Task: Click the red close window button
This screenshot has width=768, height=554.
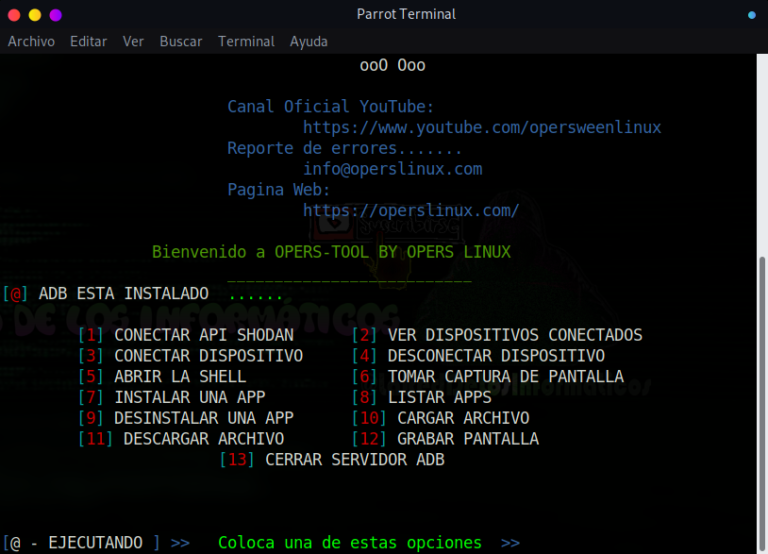Action: pos(14,15)
